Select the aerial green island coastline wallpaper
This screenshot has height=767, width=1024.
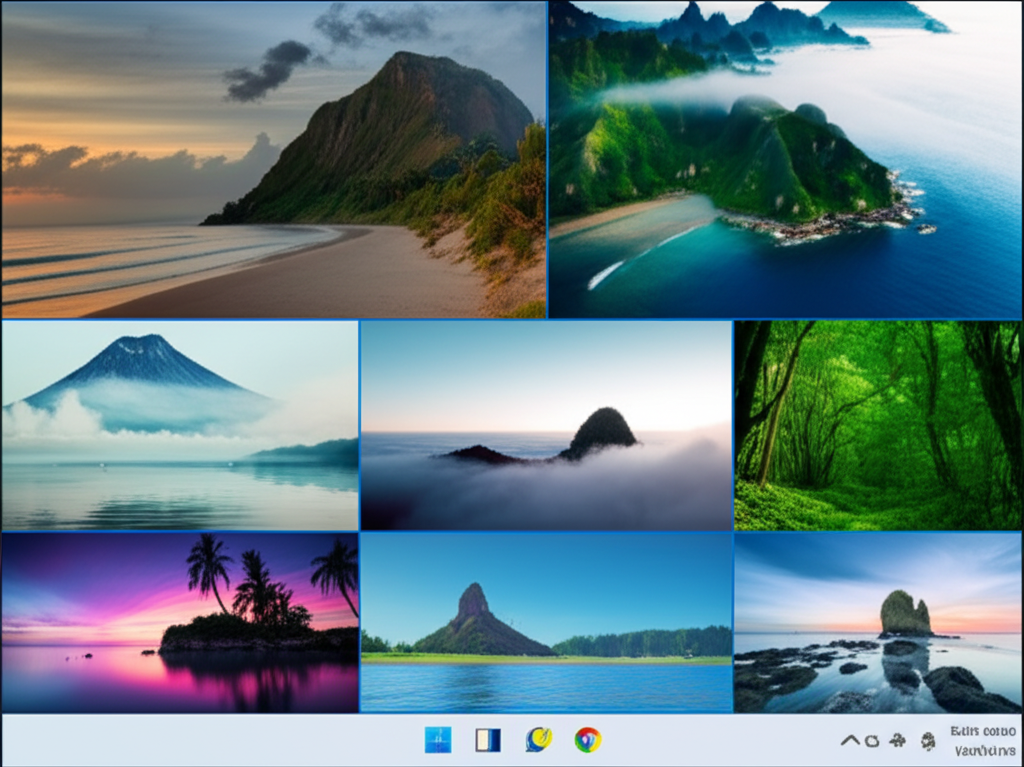[x=784, y=160]
